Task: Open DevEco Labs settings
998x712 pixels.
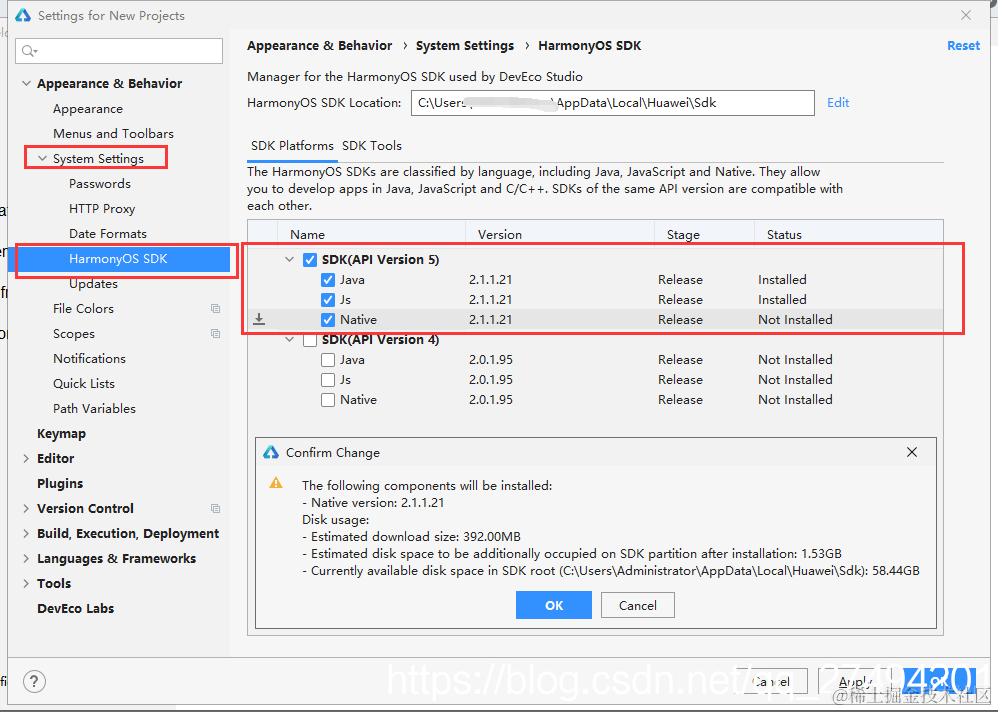Action: click(x=76, y=608)
